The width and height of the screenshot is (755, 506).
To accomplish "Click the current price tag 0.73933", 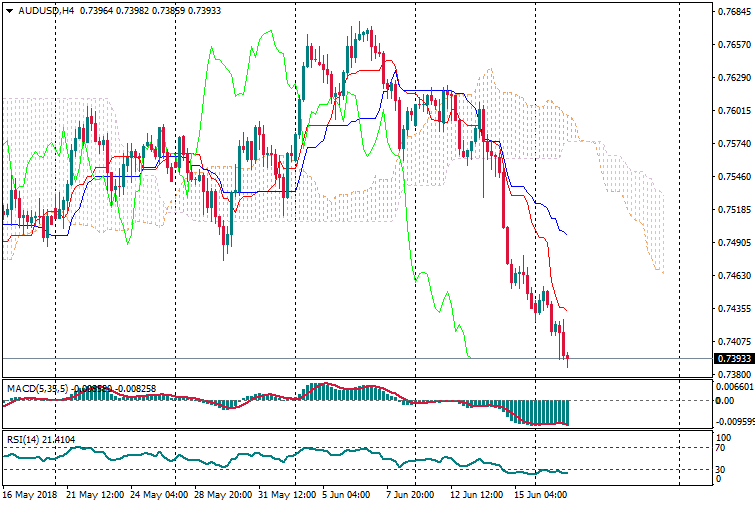I will 733,358.
